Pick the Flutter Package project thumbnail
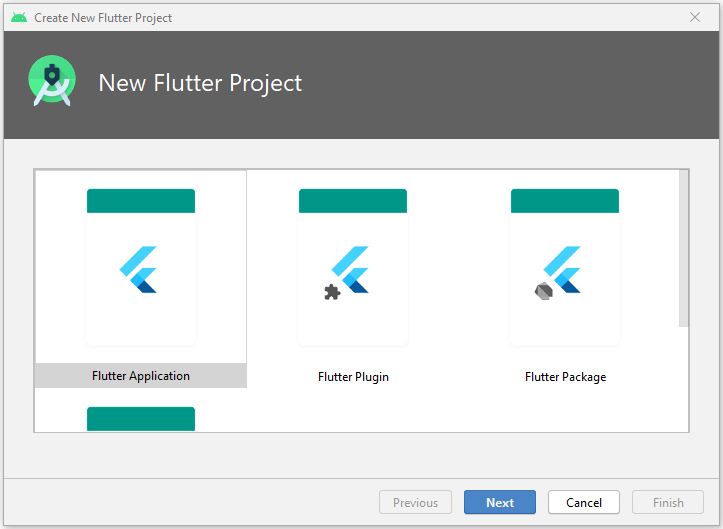 565,267
